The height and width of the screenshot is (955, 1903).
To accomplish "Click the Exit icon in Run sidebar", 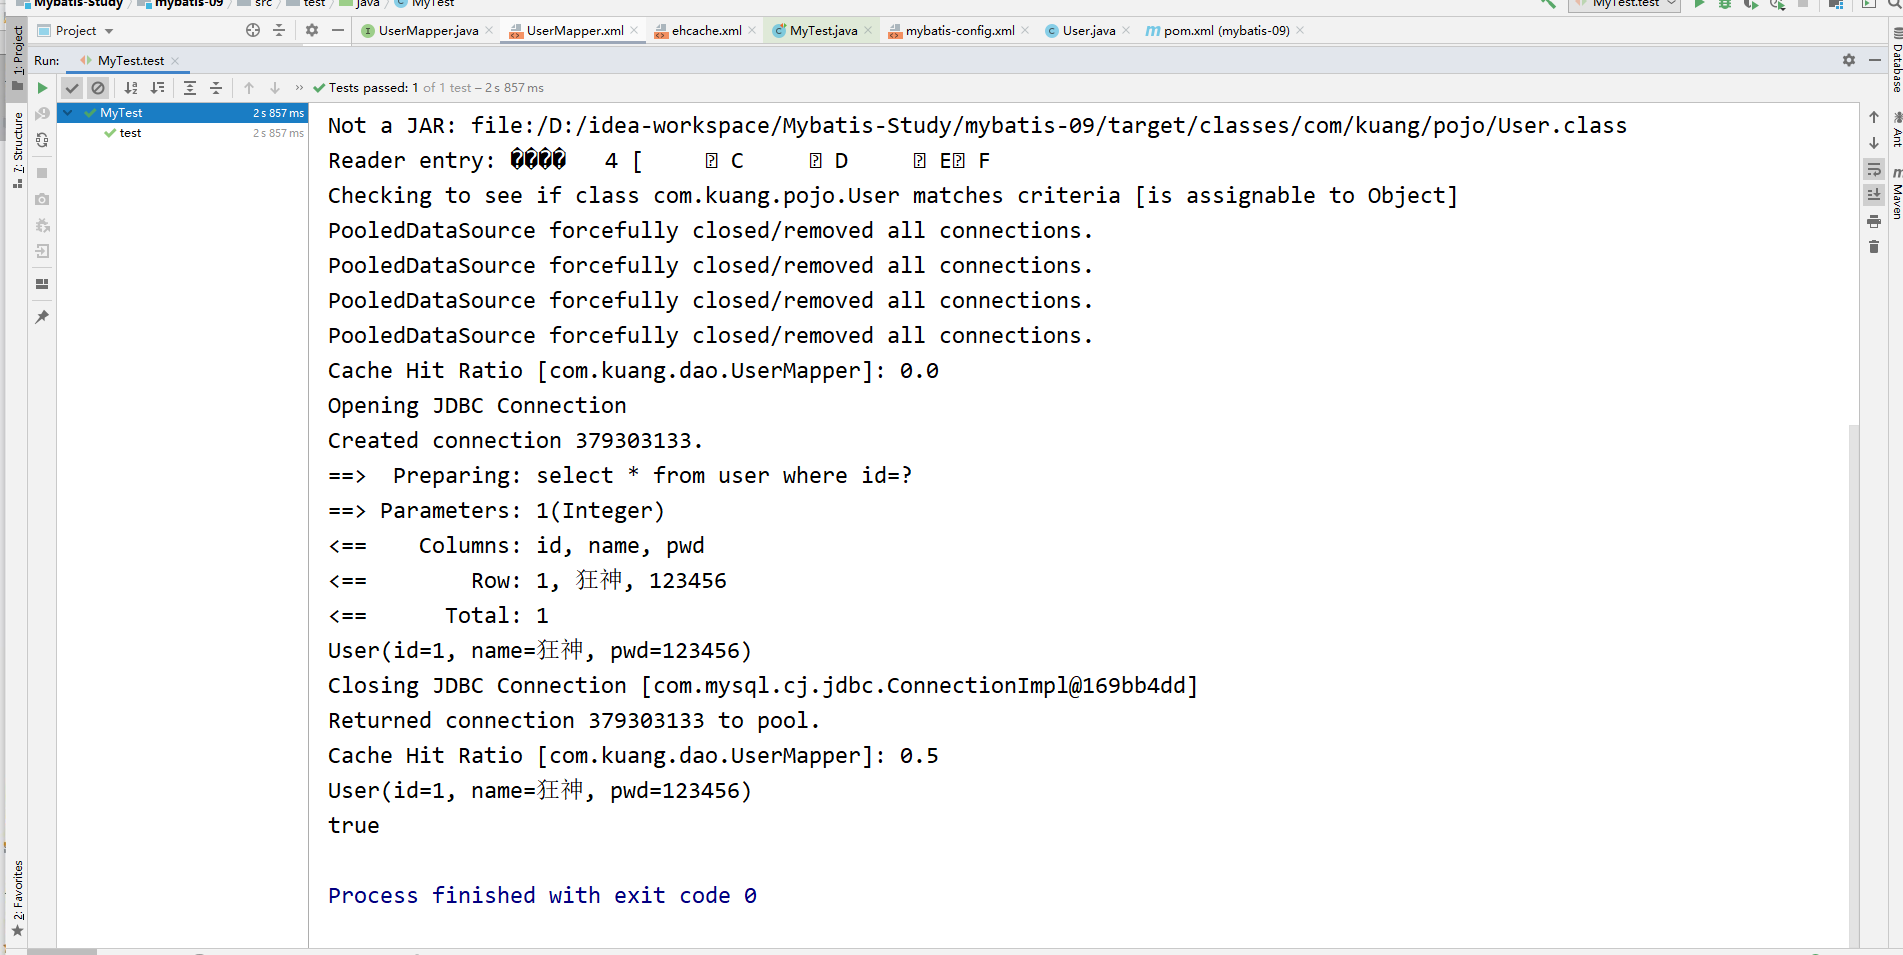I will [x=42, y=251].
